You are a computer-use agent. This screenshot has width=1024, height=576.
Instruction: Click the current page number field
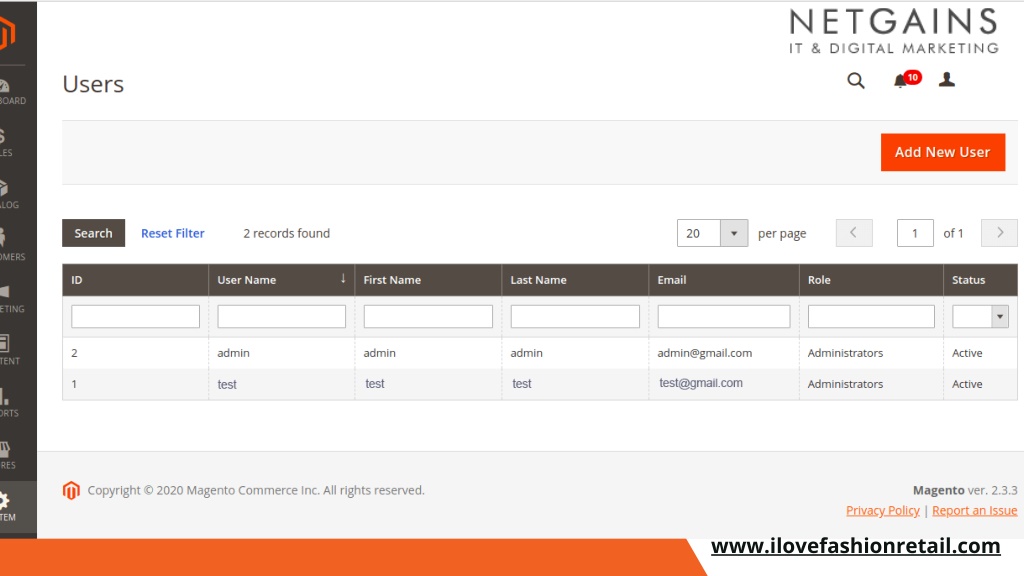coord(915,233)
